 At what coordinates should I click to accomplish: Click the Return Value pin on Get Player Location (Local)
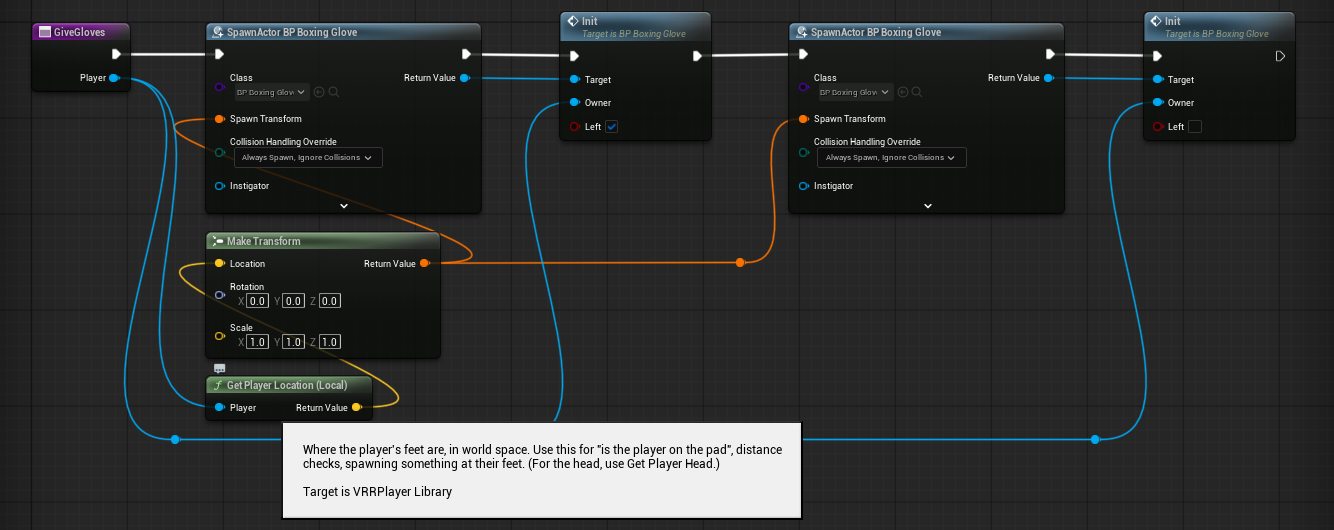click(357, 408)
